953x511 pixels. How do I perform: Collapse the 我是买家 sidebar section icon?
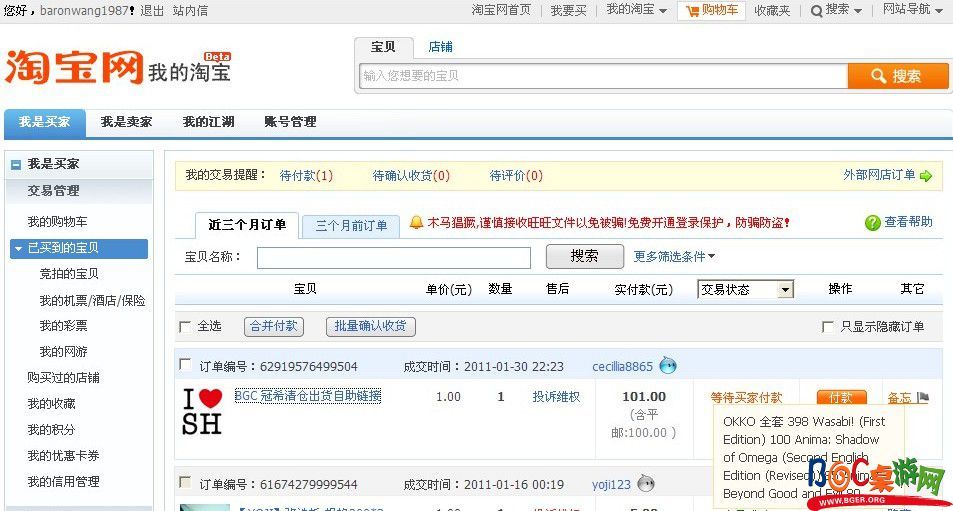(16, 165)
